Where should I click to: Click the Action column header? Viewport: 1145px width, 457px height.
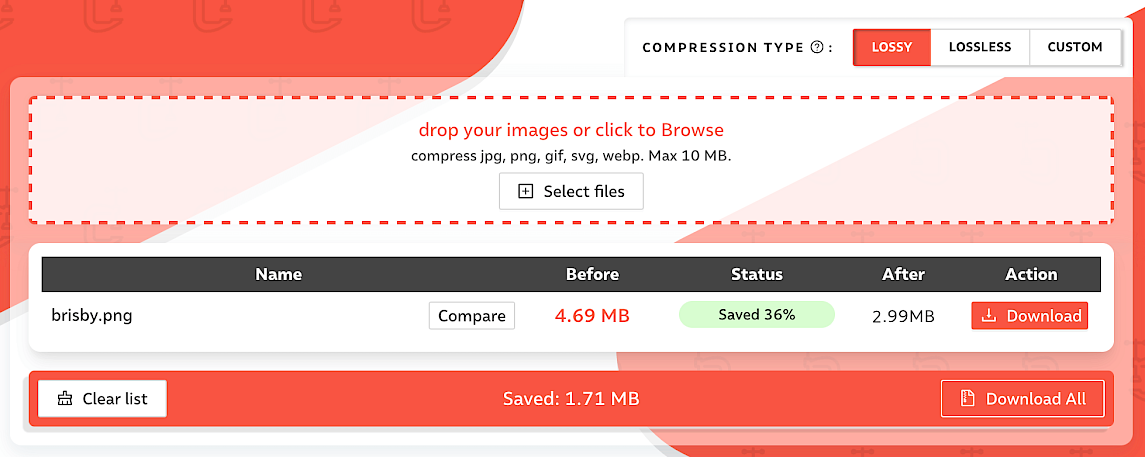pos(1031,274)
